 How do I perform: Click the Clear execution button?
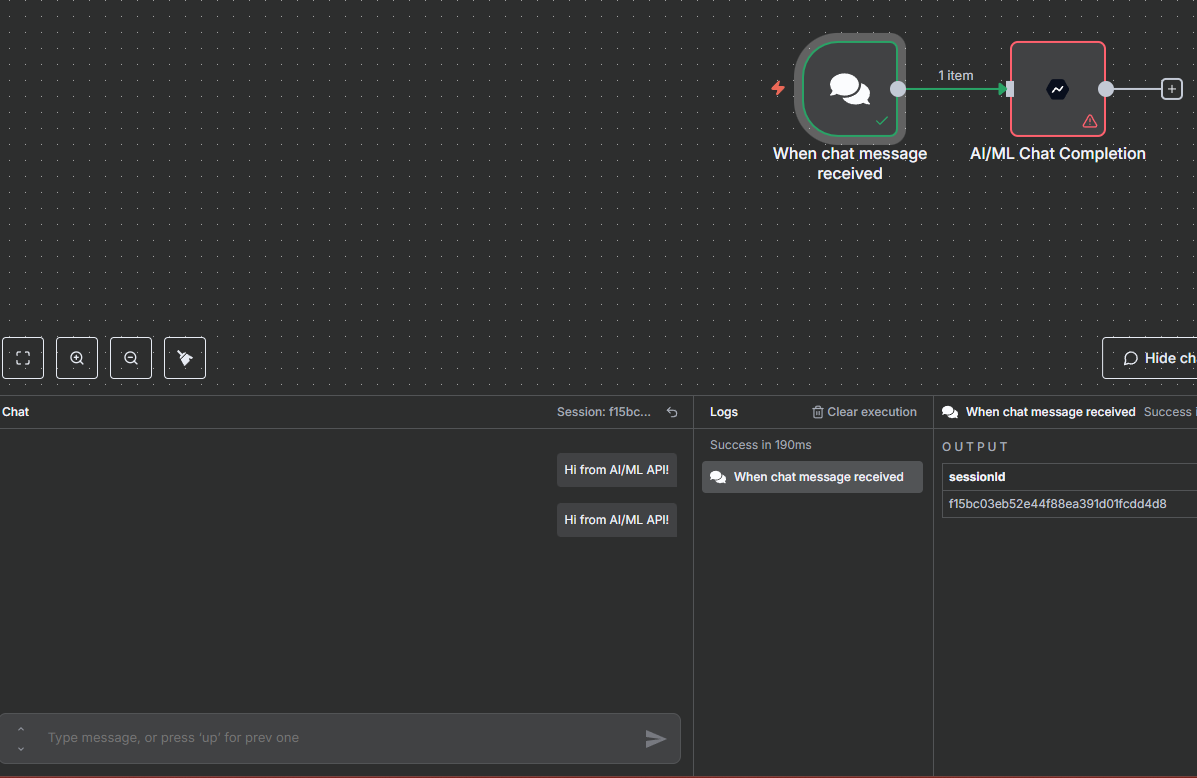click(x=864, y=412)
